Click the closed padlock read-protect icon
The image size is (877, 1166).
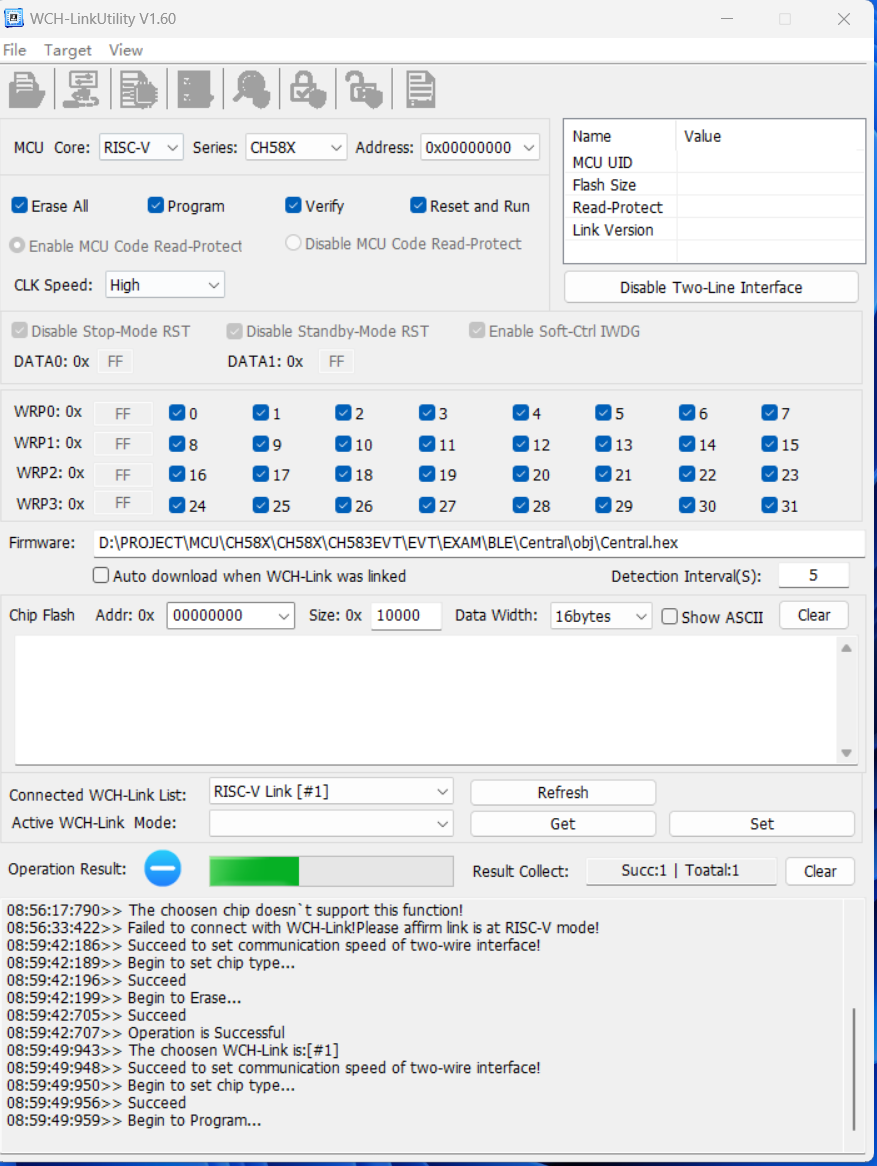click(x=307, y=90)
